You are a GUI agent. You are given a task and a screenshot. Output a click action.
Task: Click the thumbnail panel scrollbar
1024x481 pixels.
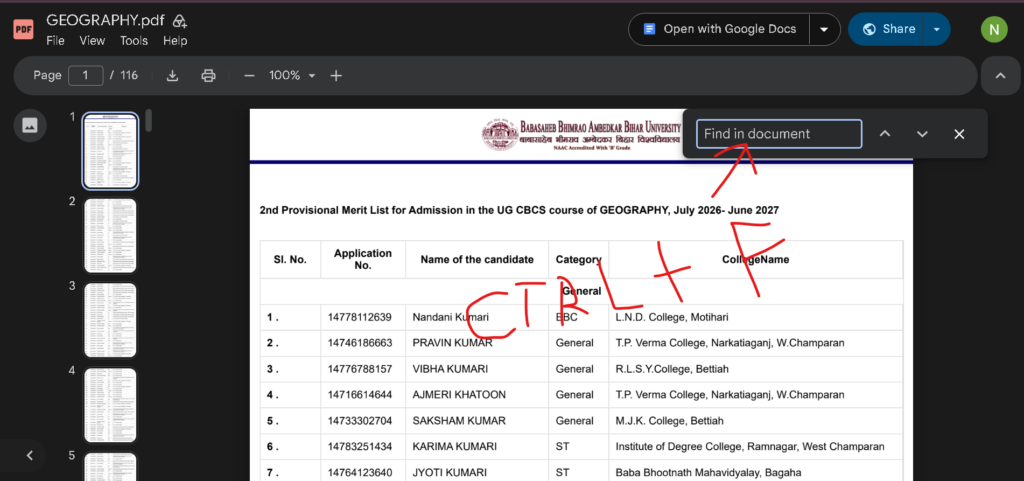click(149, 120)
